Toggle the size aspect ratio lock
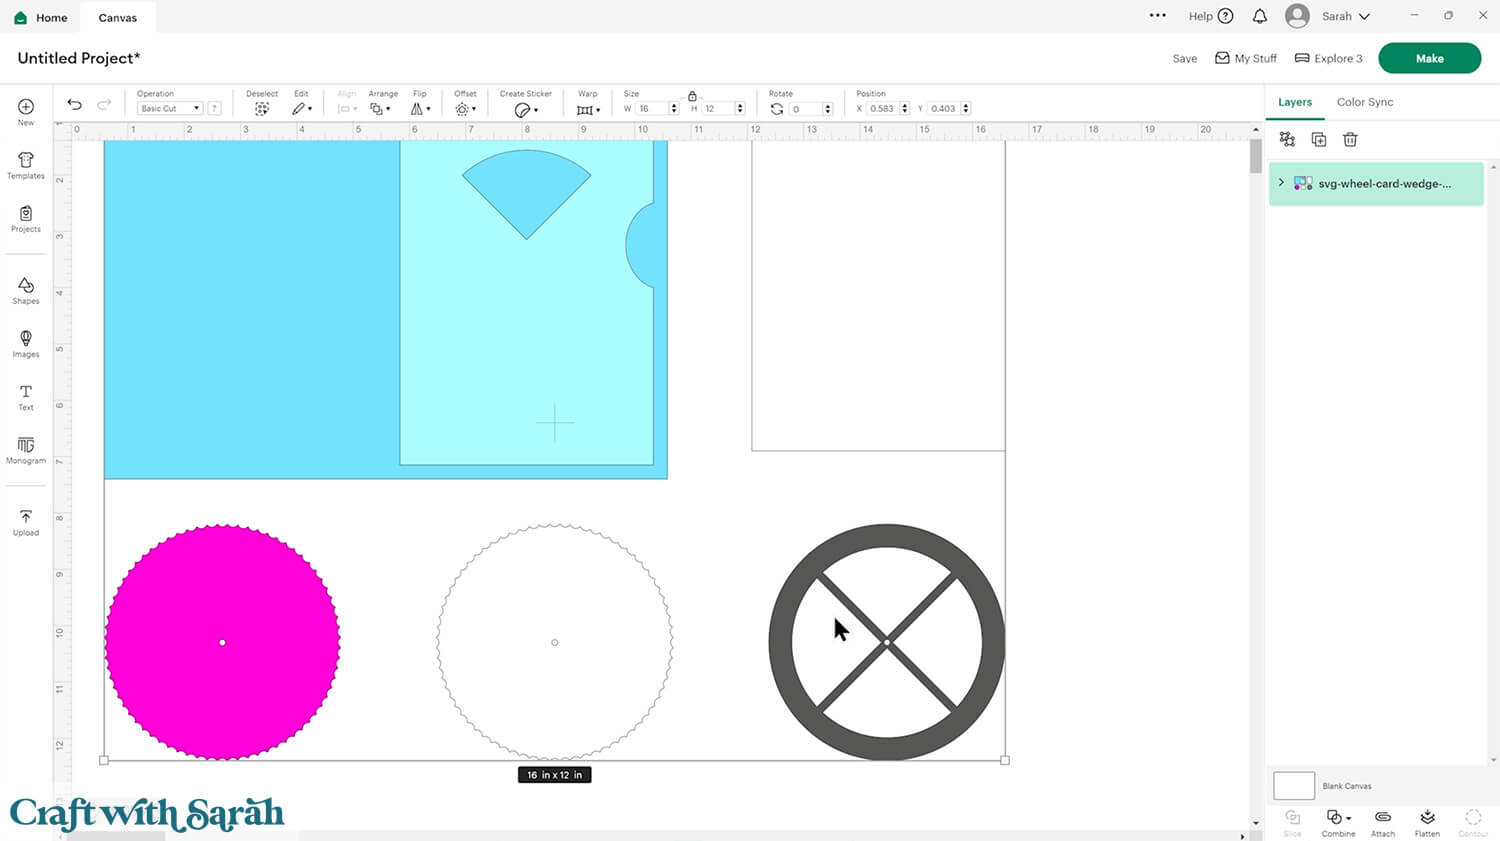Image resolution: width=1500 pixels, height=841 pixels. click(x=692, y=96)
